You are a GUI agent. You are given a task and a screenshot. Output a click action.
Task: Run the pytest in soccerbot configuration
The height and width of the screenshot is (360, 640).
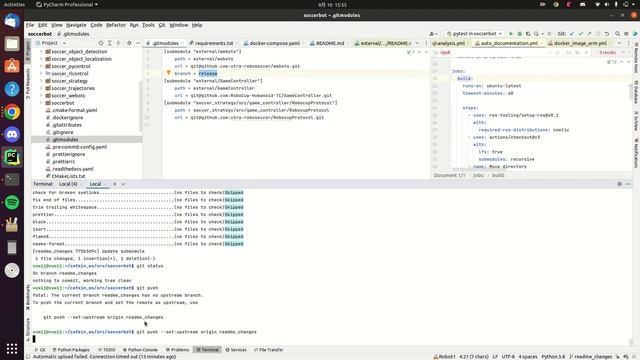point(511,34)
